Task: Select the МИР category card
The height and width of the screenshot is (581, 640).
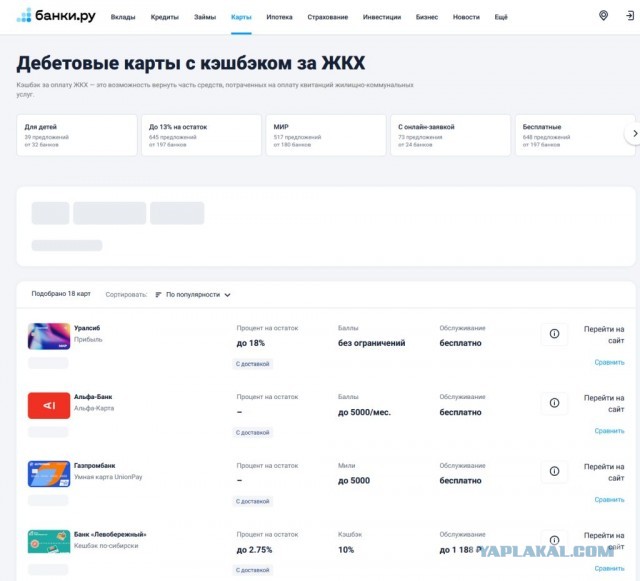Action: pyautogui.click(x=326, y=135)
